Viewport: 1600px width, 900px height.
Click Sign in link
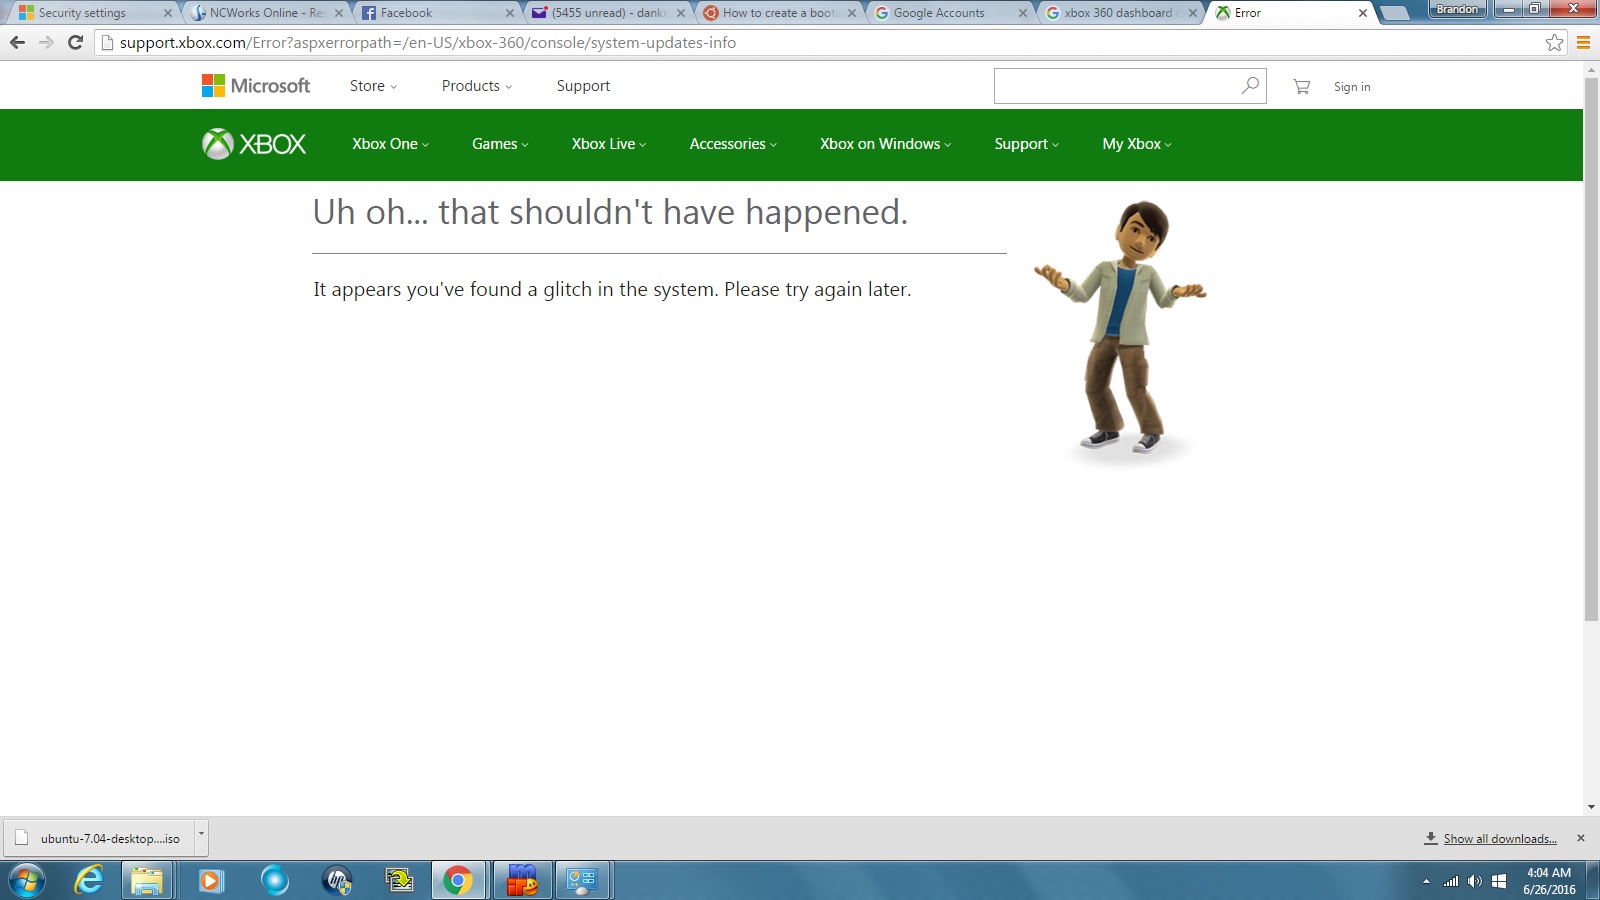click(x=1352, y=87)
